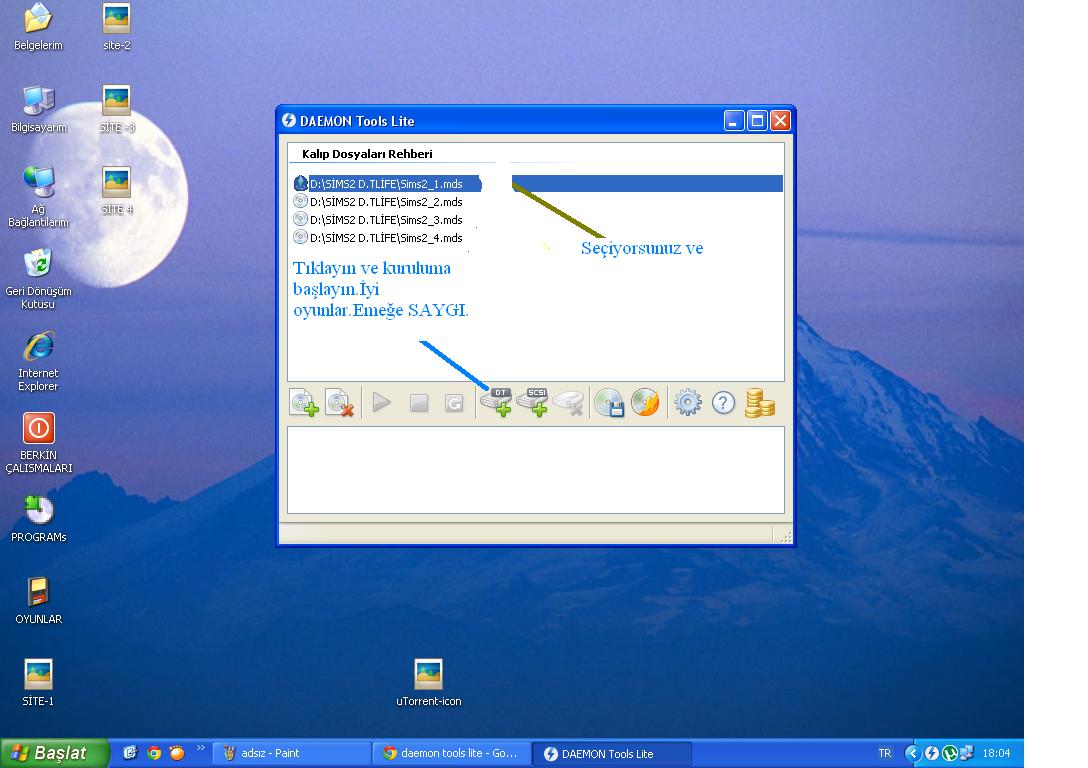Minimize the DAEMON Tools Lite window

coord(733,121)
